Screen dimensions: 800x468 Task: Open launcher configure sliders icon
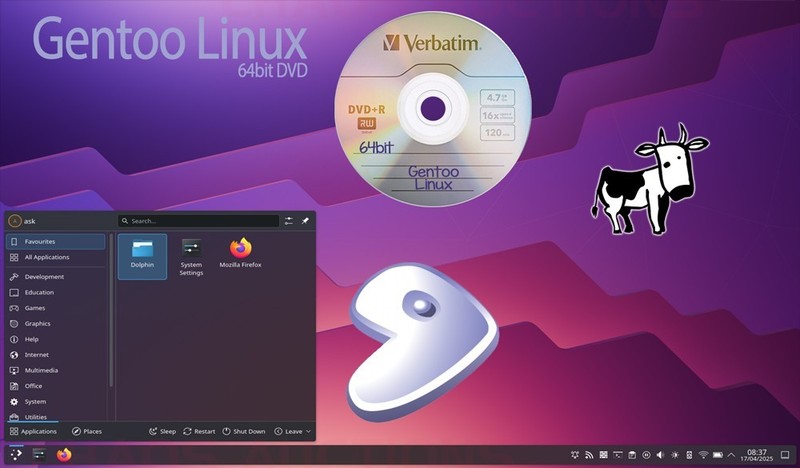pyautogui.click(x=289, y=220)
